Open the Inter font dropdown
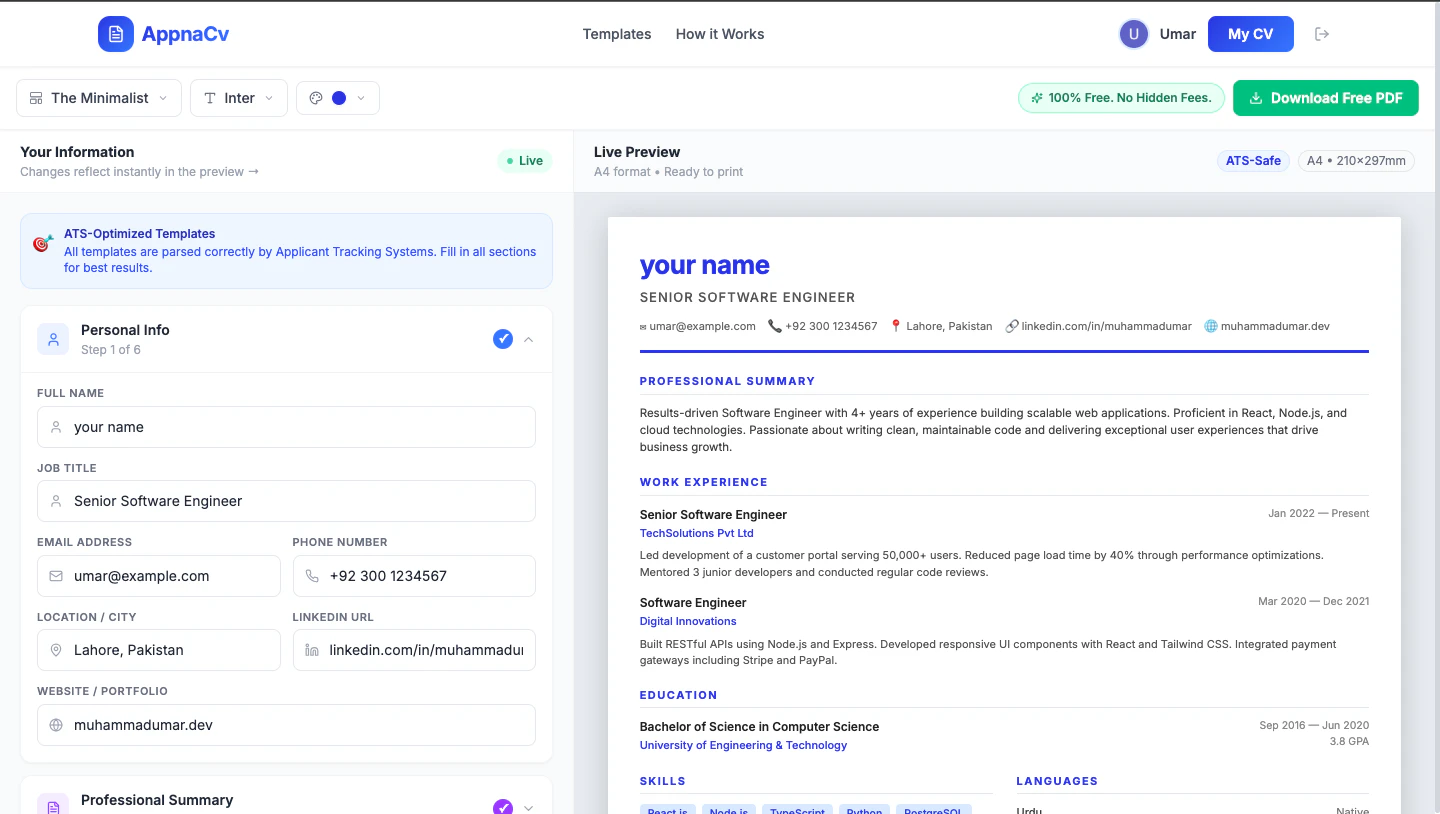 tap(239, 98)
